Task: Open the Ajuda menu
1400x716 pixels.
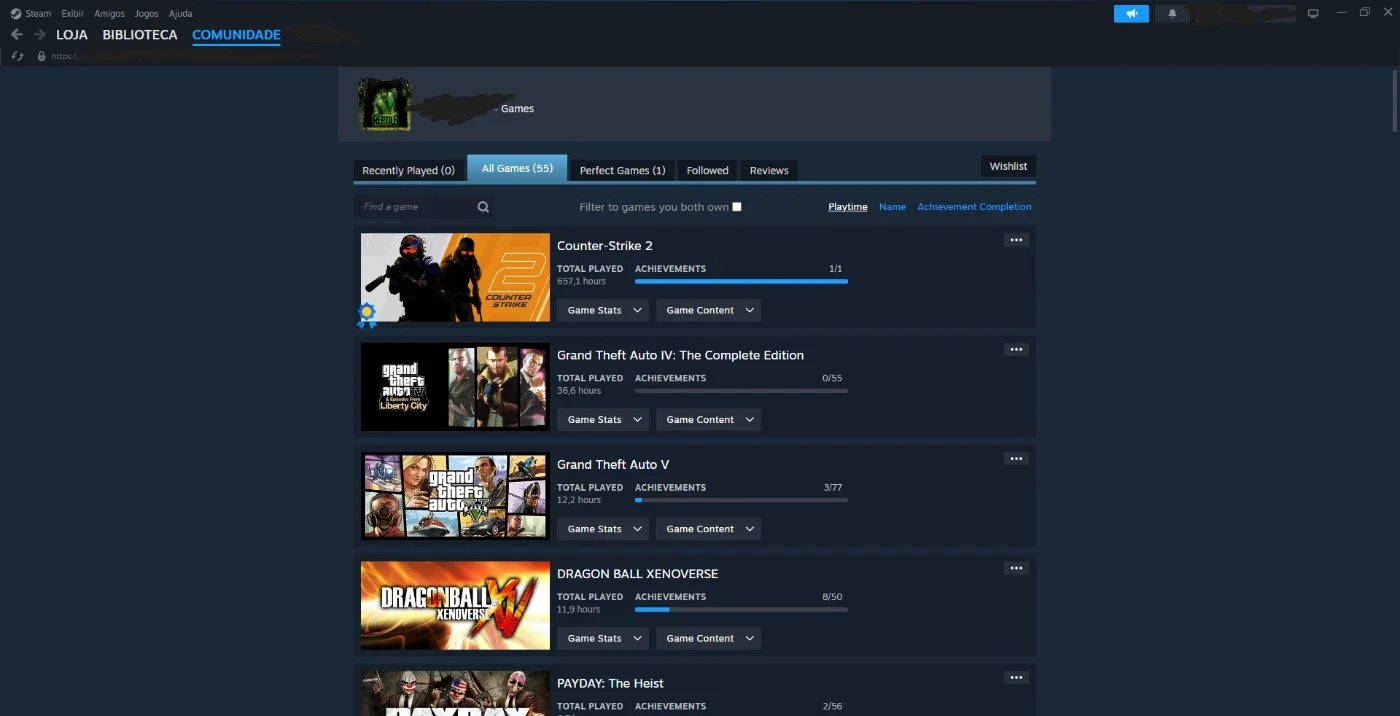Action: click(180, 14)
